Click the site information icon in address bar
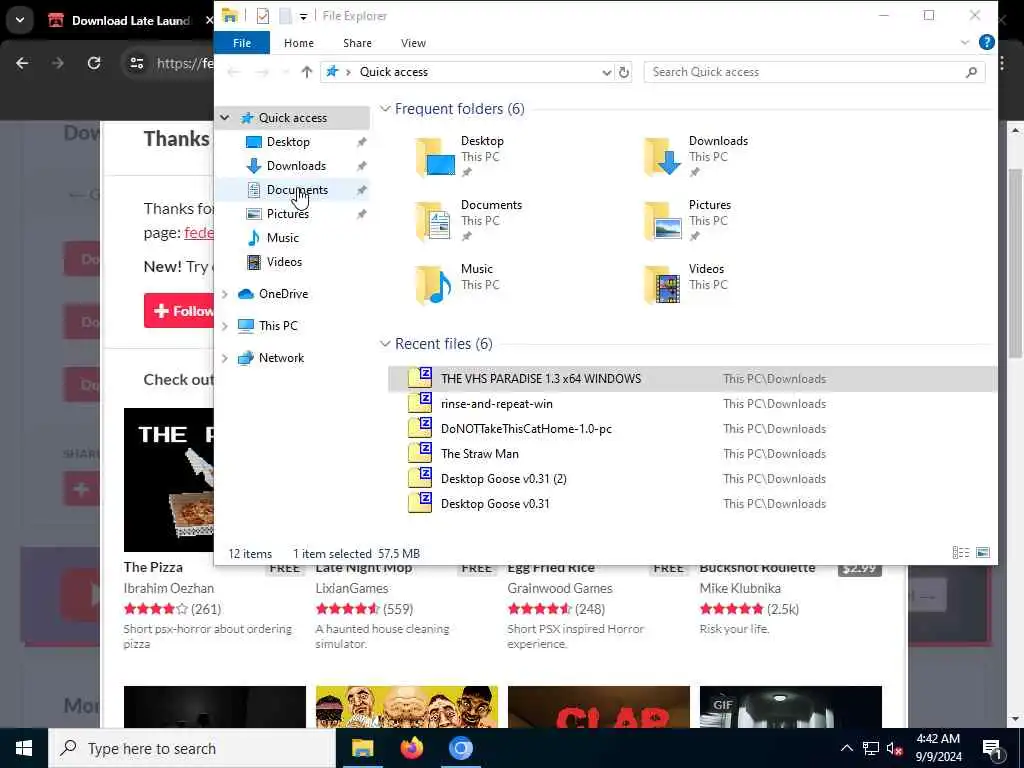 (x=136, y=63)
